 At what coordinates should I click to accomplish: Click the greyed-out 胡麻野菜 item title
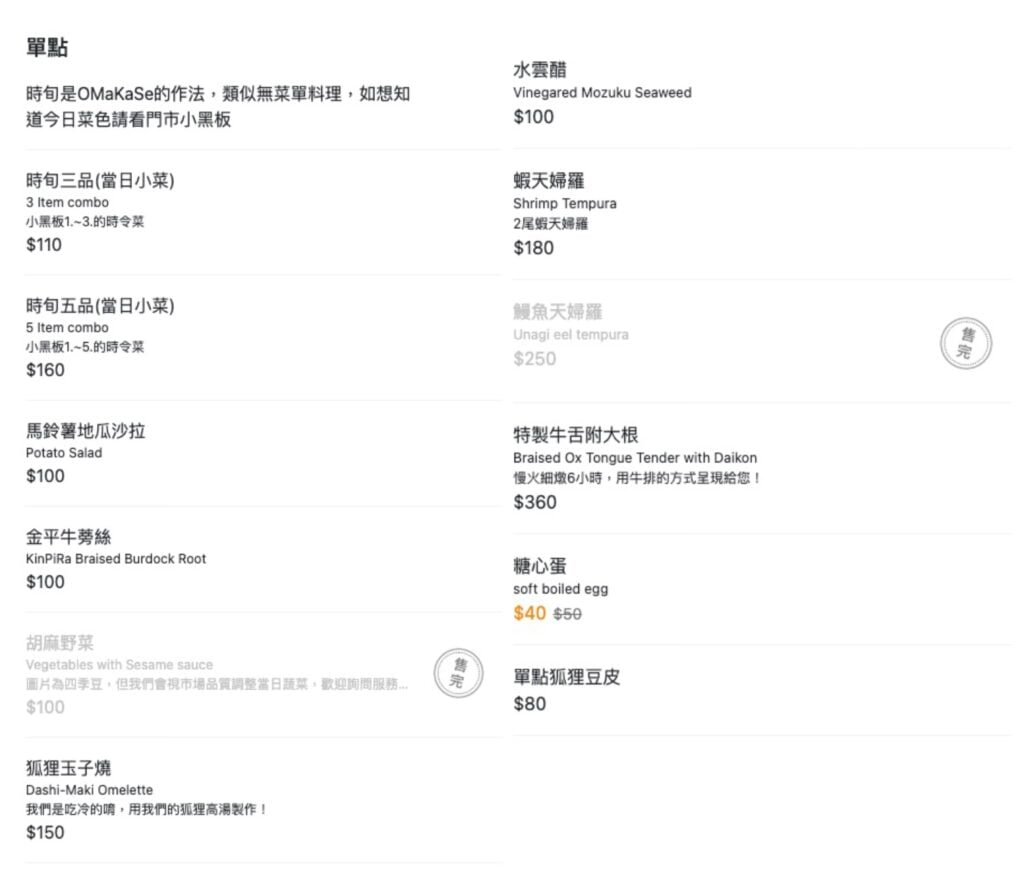click(x=60, y=643)
